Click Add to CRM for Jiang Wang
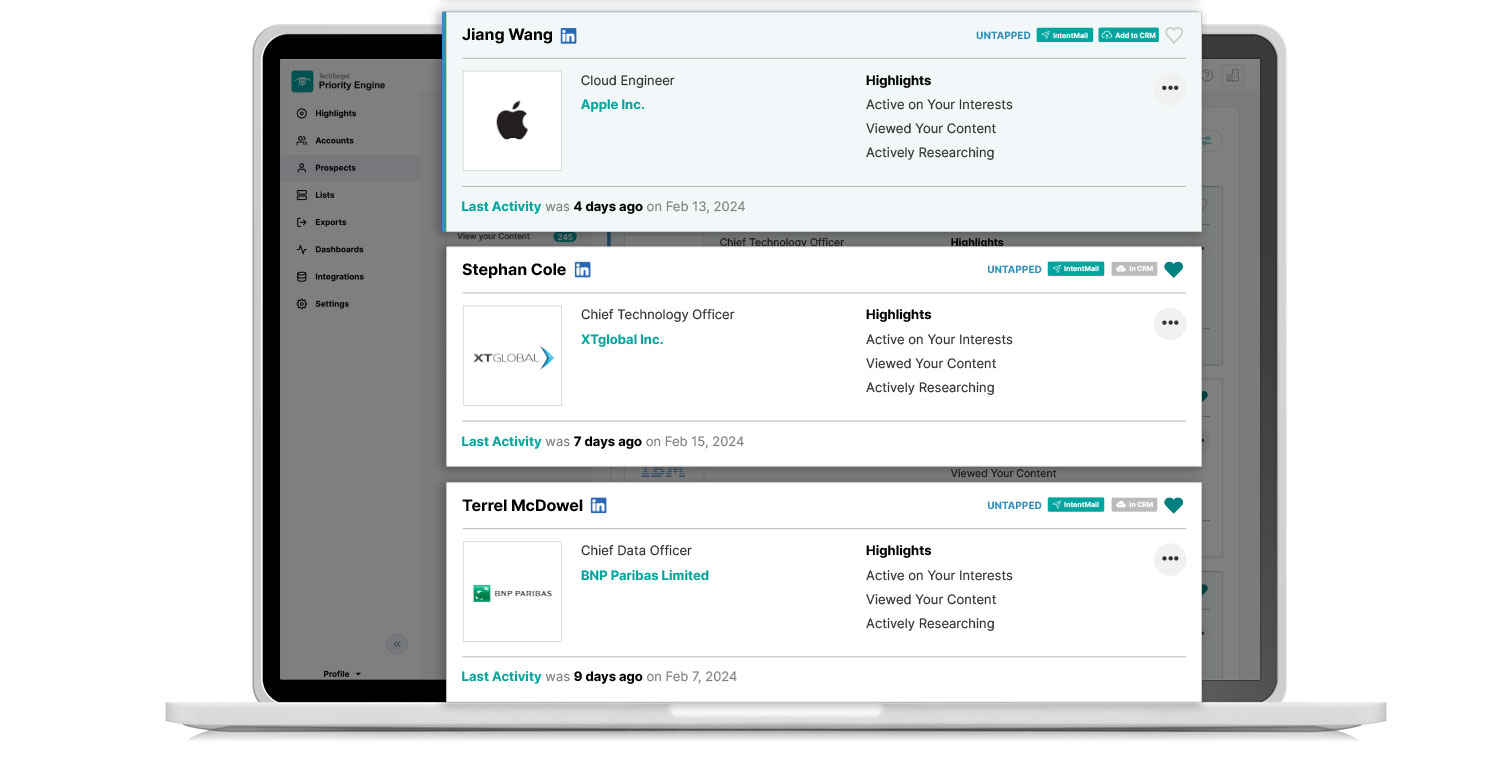Image resolution: width=1500 pixels, height=762 pixels. point(1129,35)
